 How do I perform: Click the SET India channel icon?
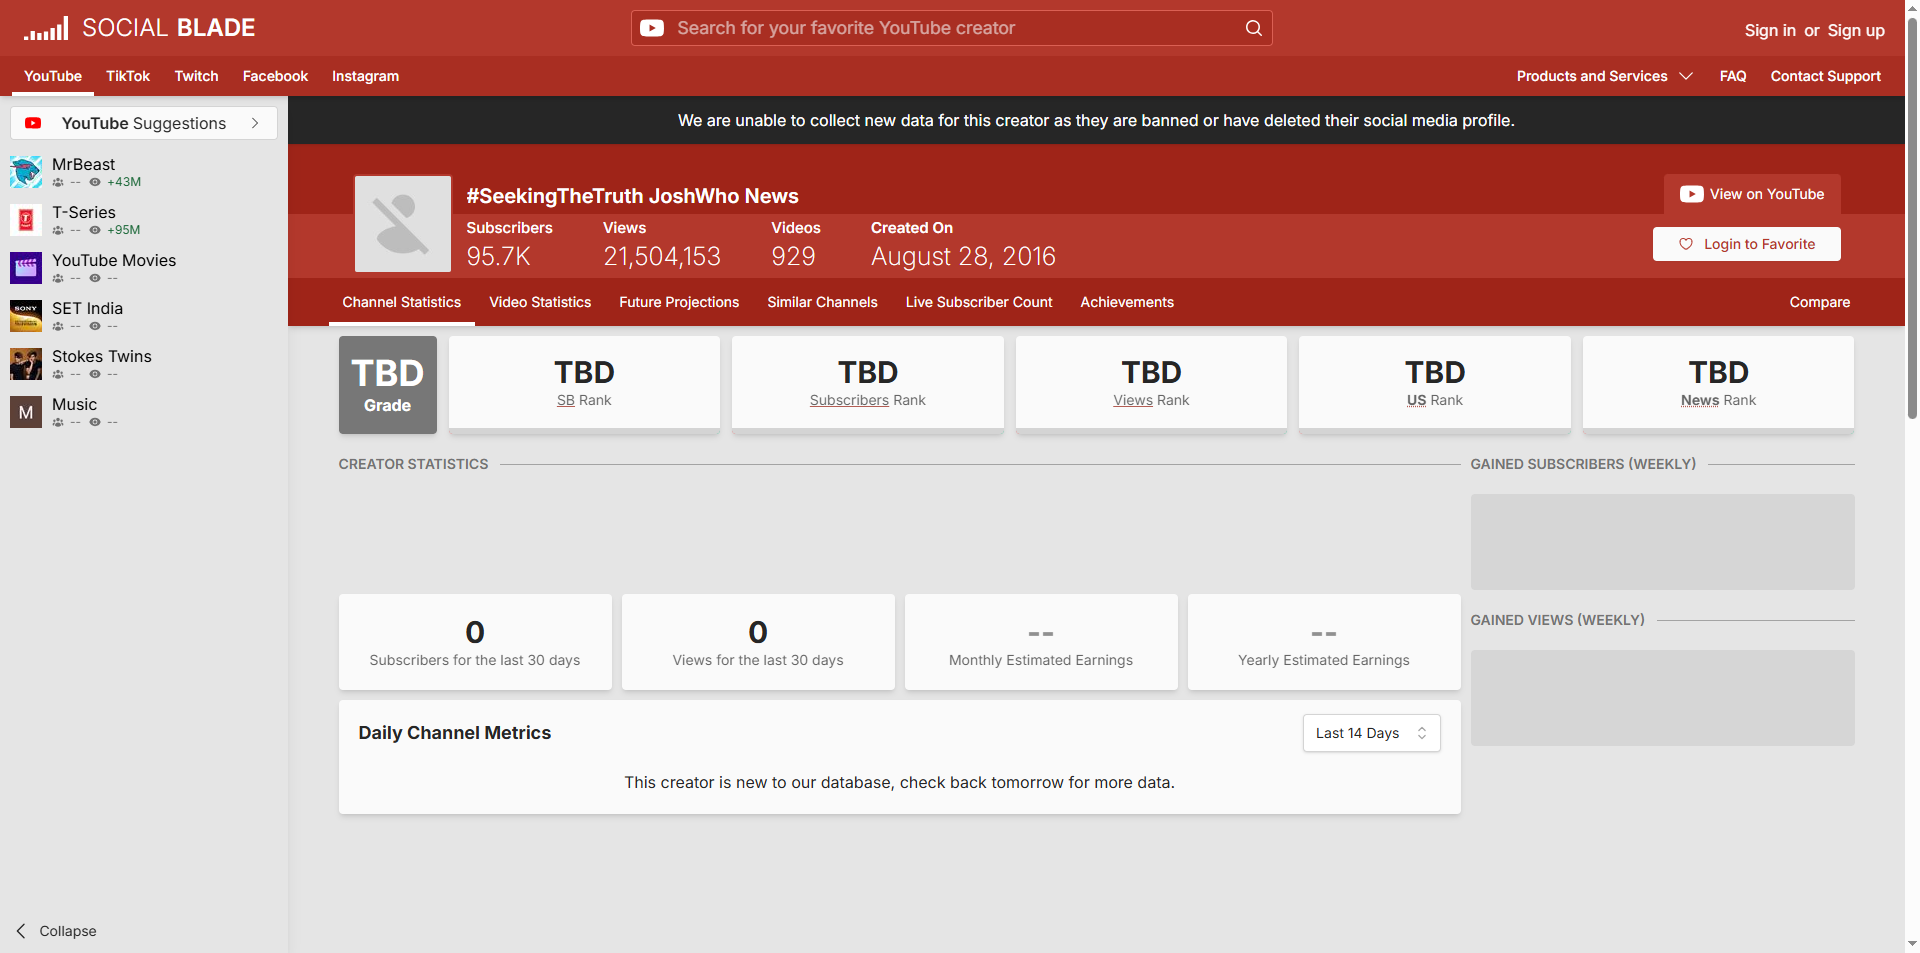(x=26, y=316)
